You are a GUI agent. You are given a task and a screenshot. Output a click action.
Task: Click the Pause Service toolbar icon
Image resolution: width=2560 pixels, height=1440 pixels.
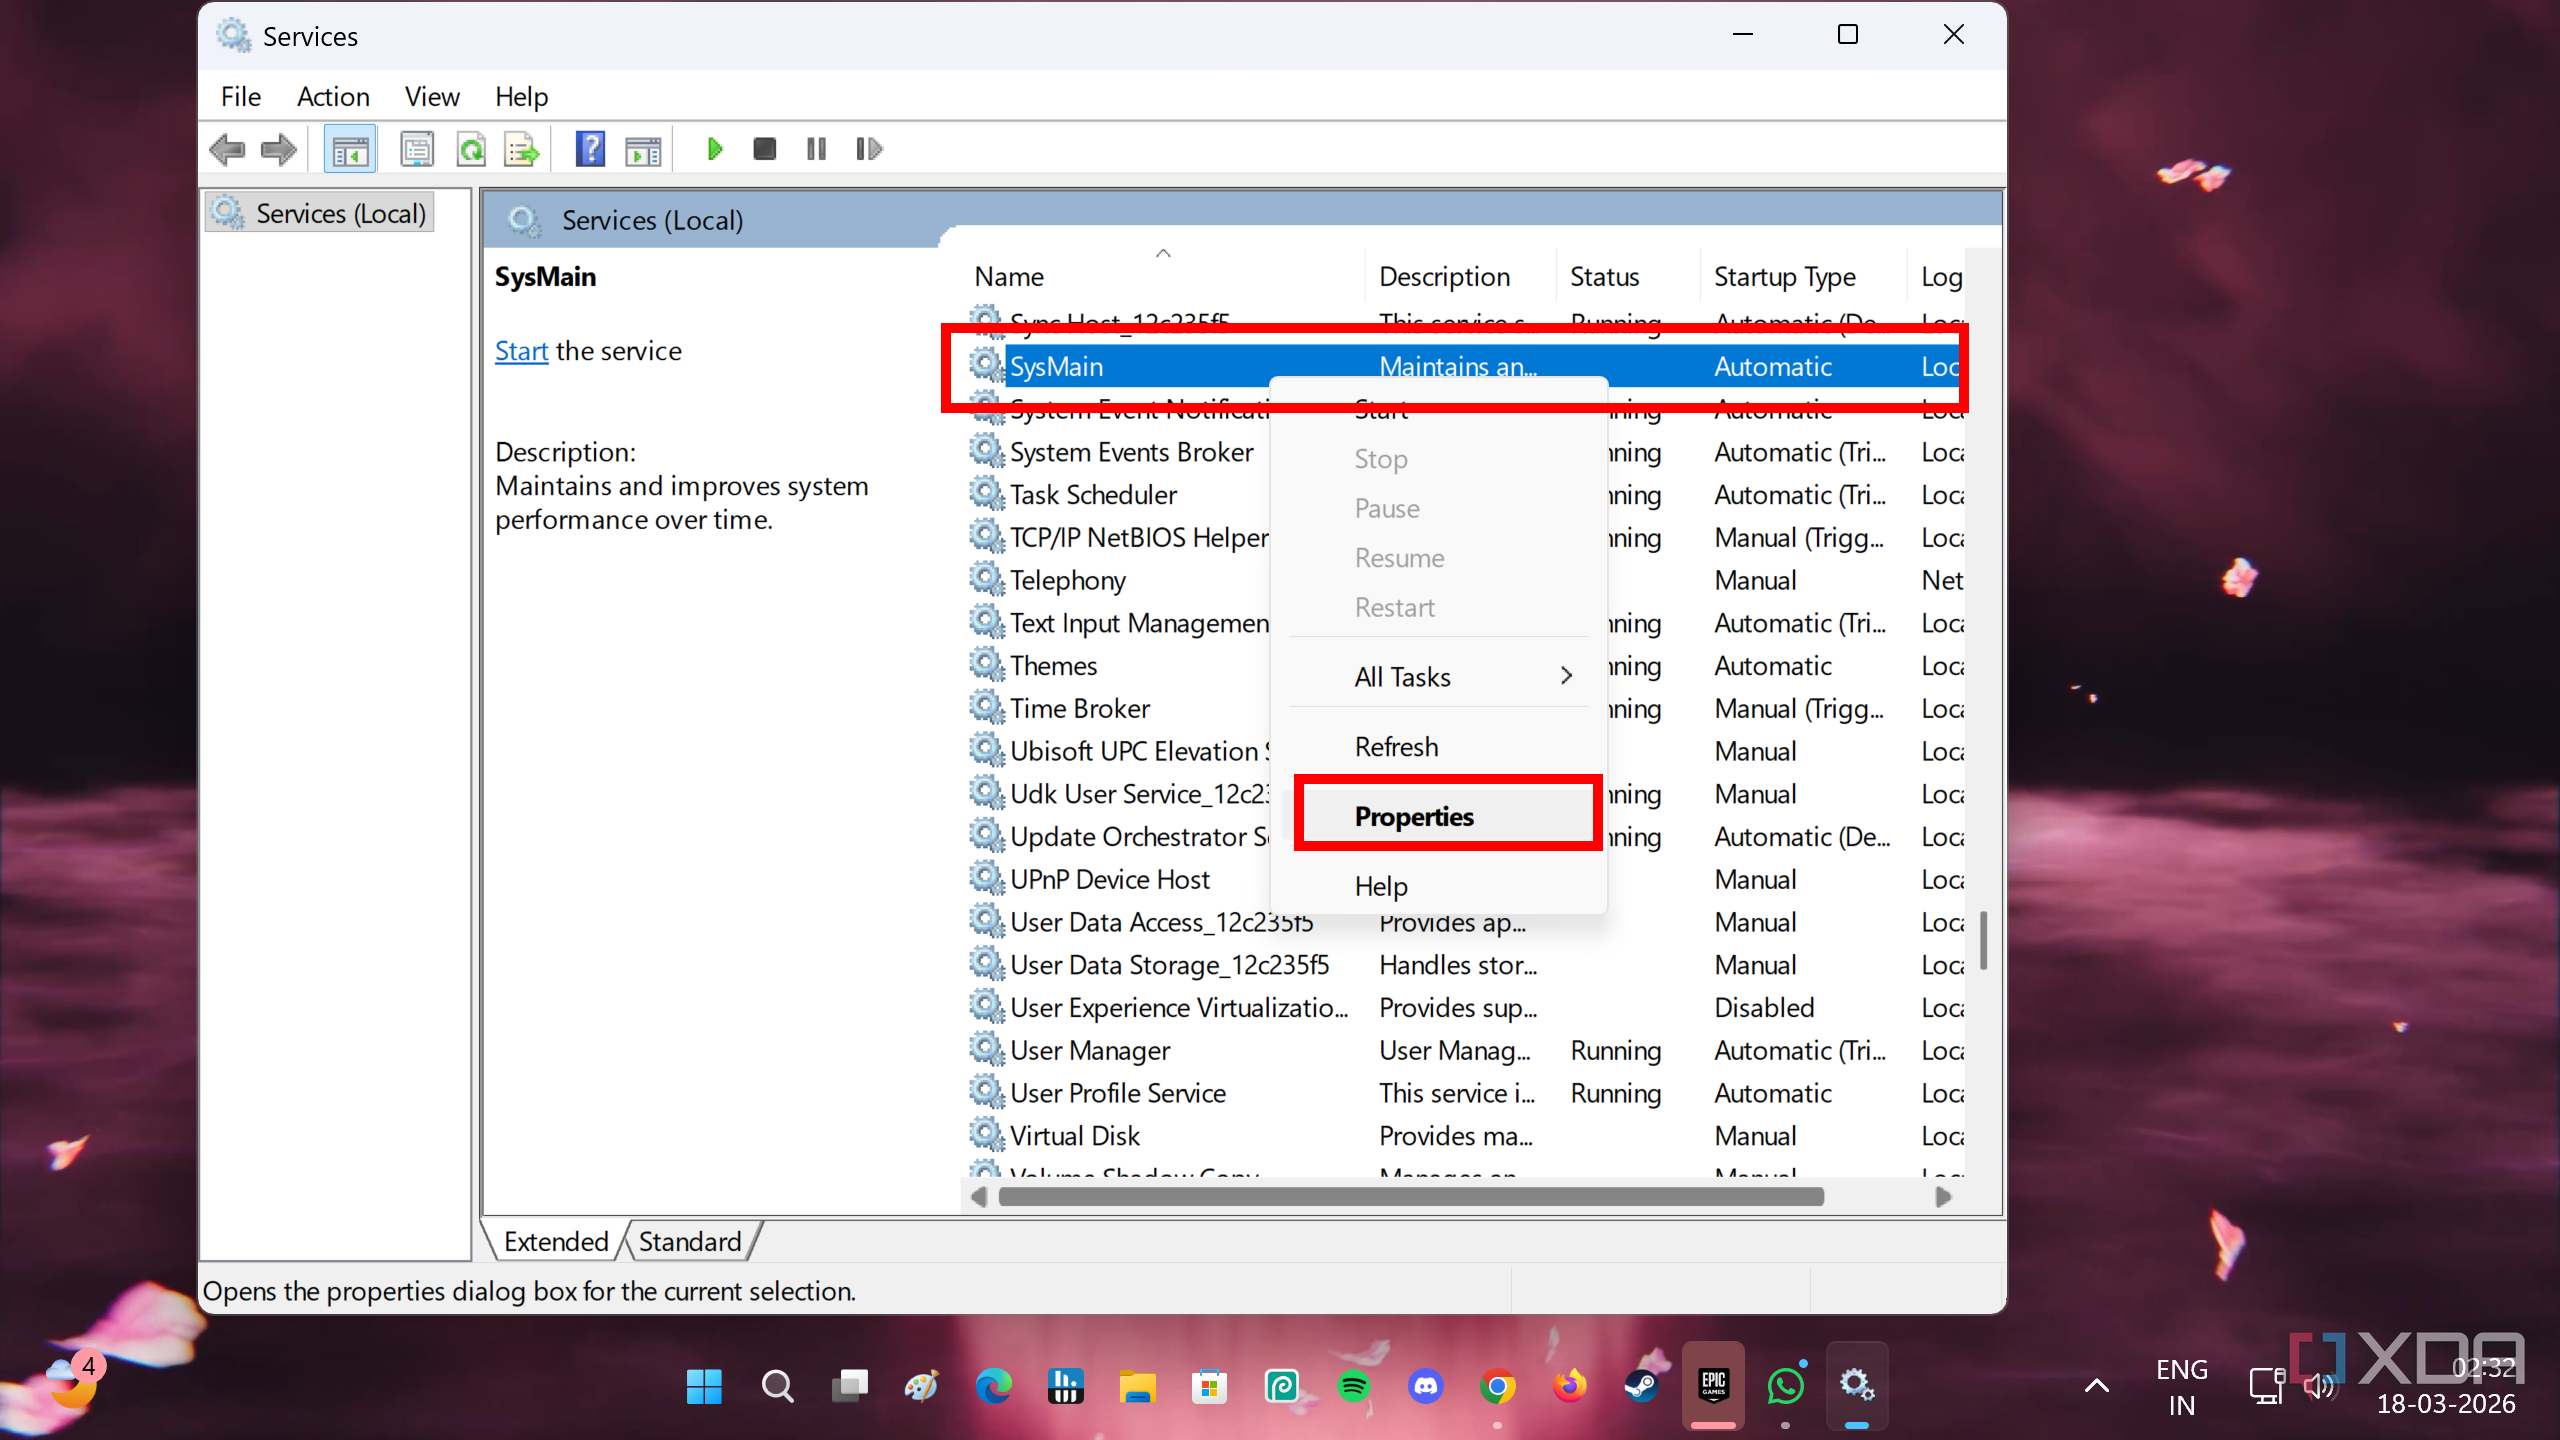pos(817,150)
